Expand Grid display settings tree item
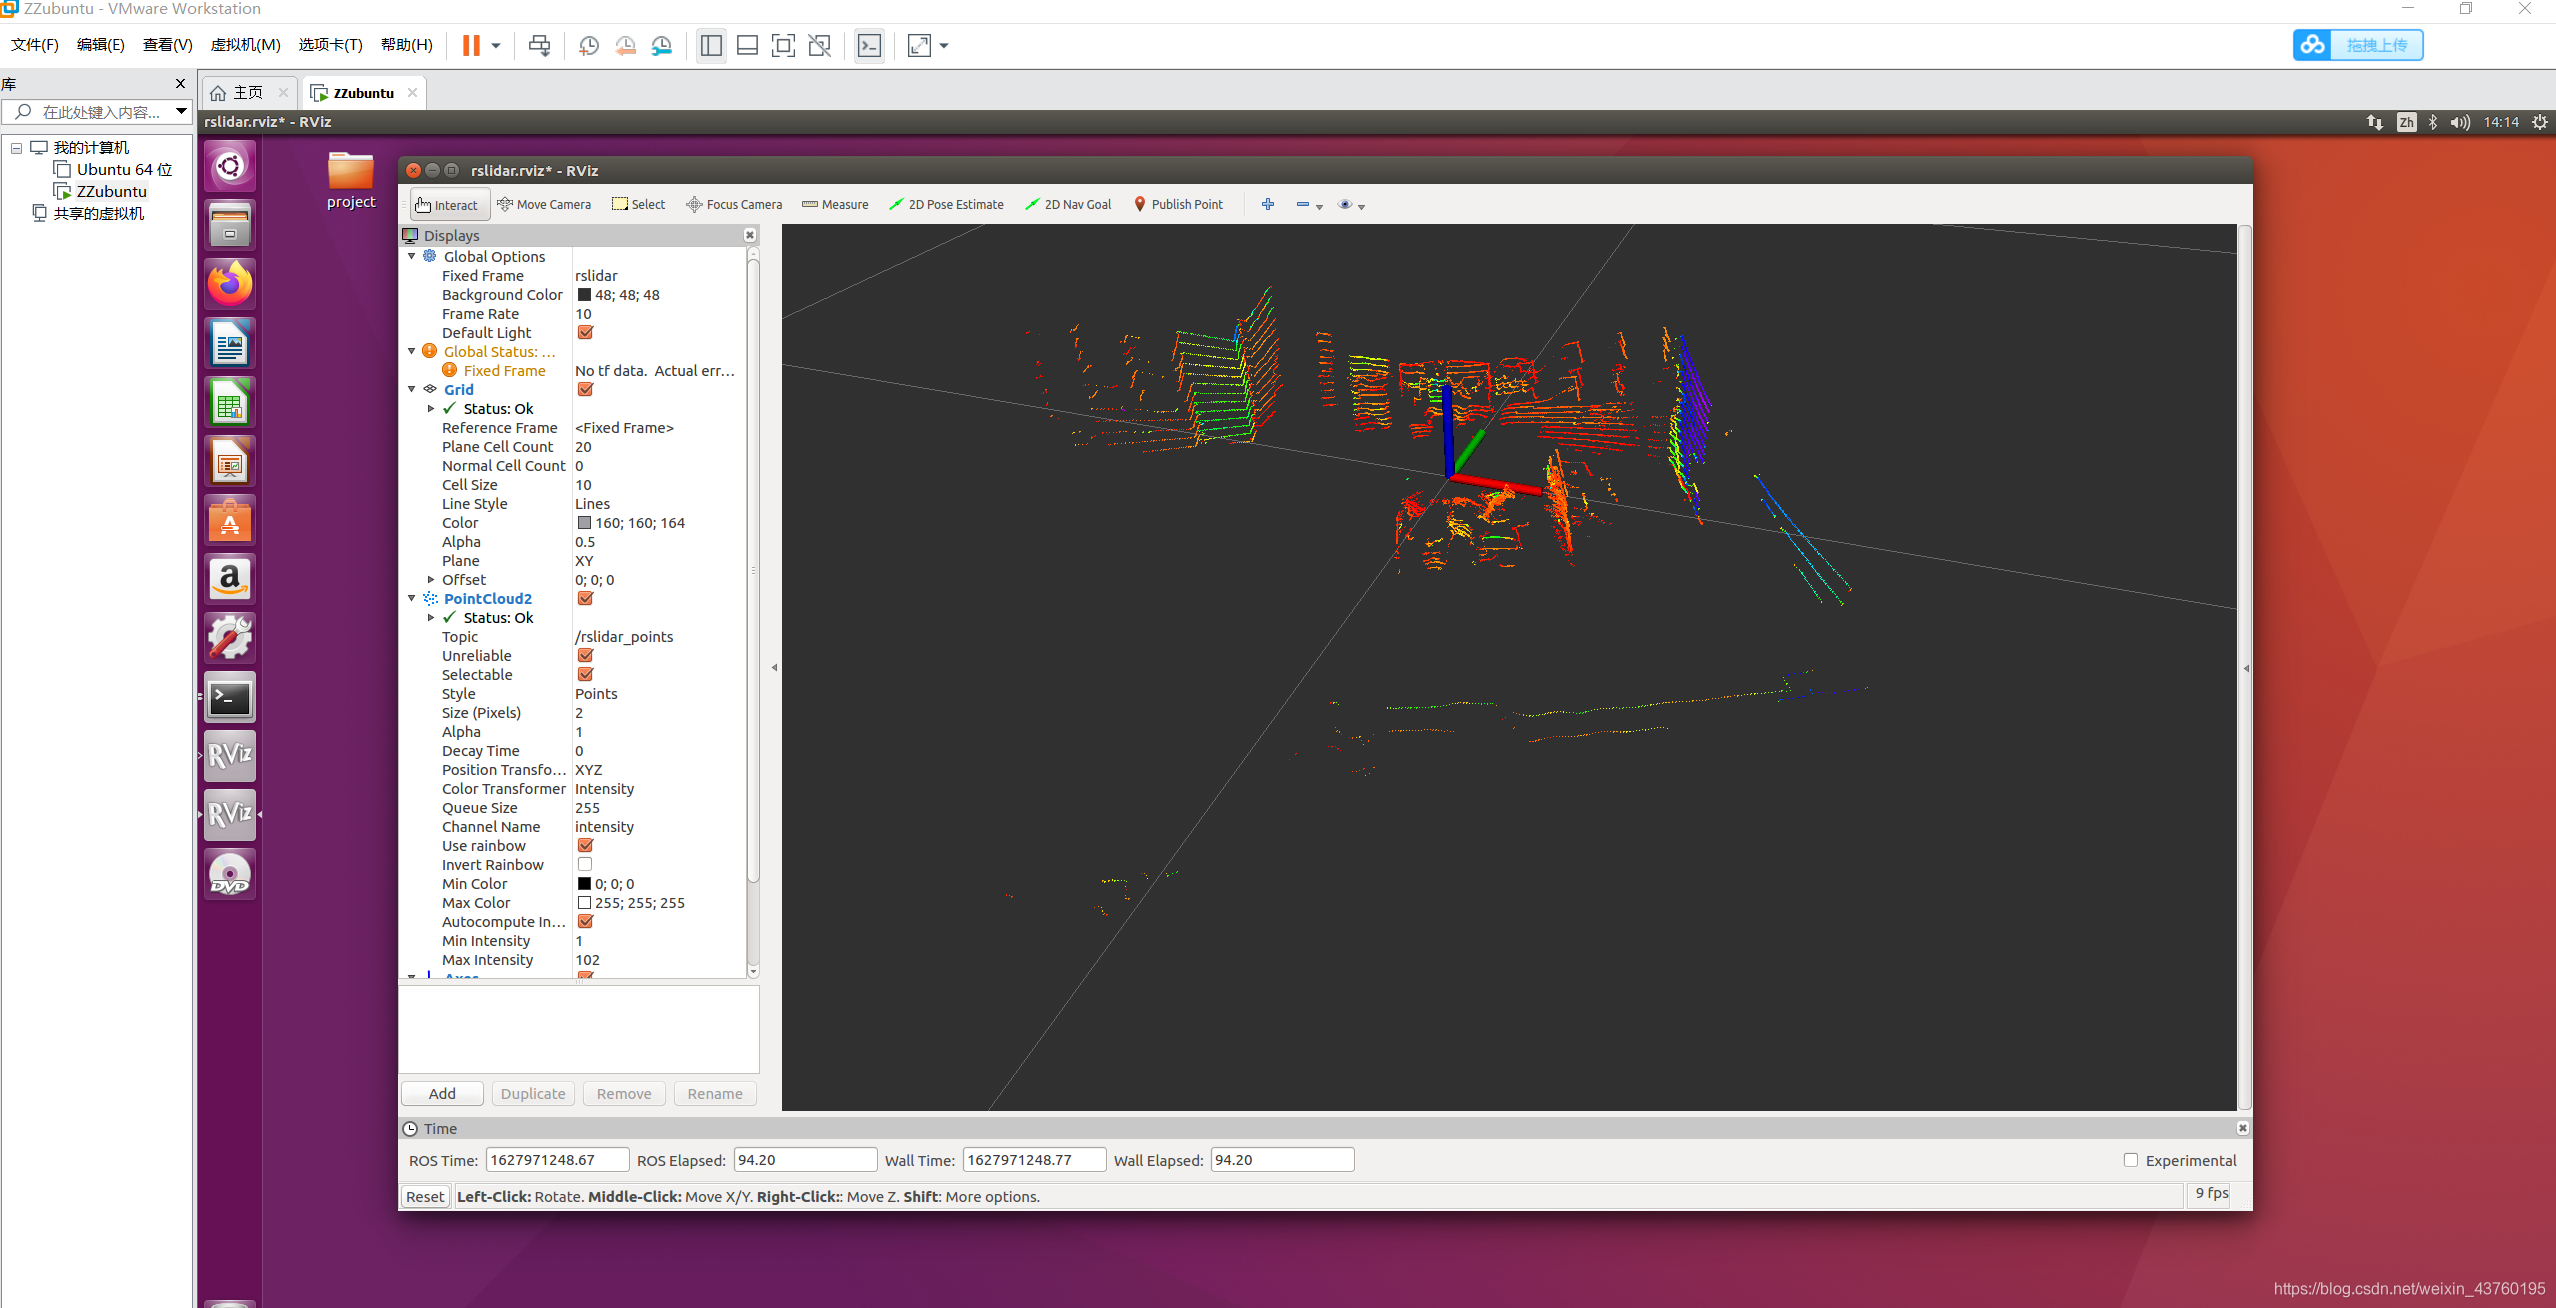Screen dimensions: 2556x1308 pyautogui.click(x=412, y=389)
